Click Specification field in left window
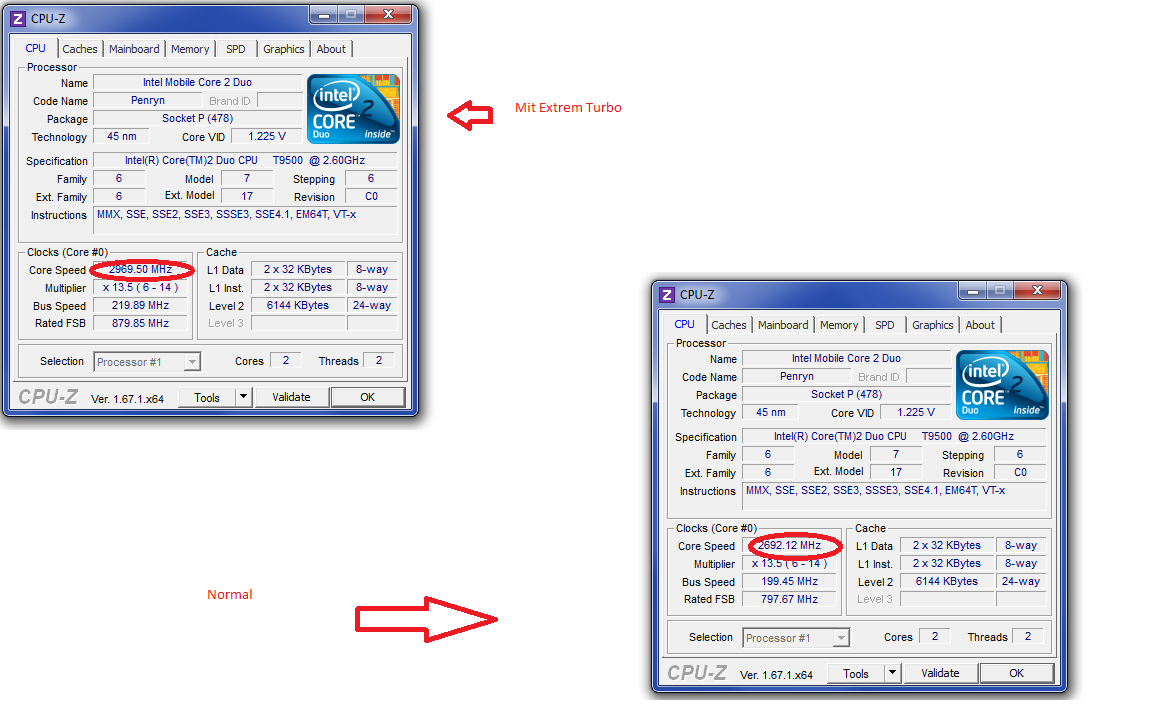Image resolution: width=1152 pixels, height=720 pixels. 245,160
